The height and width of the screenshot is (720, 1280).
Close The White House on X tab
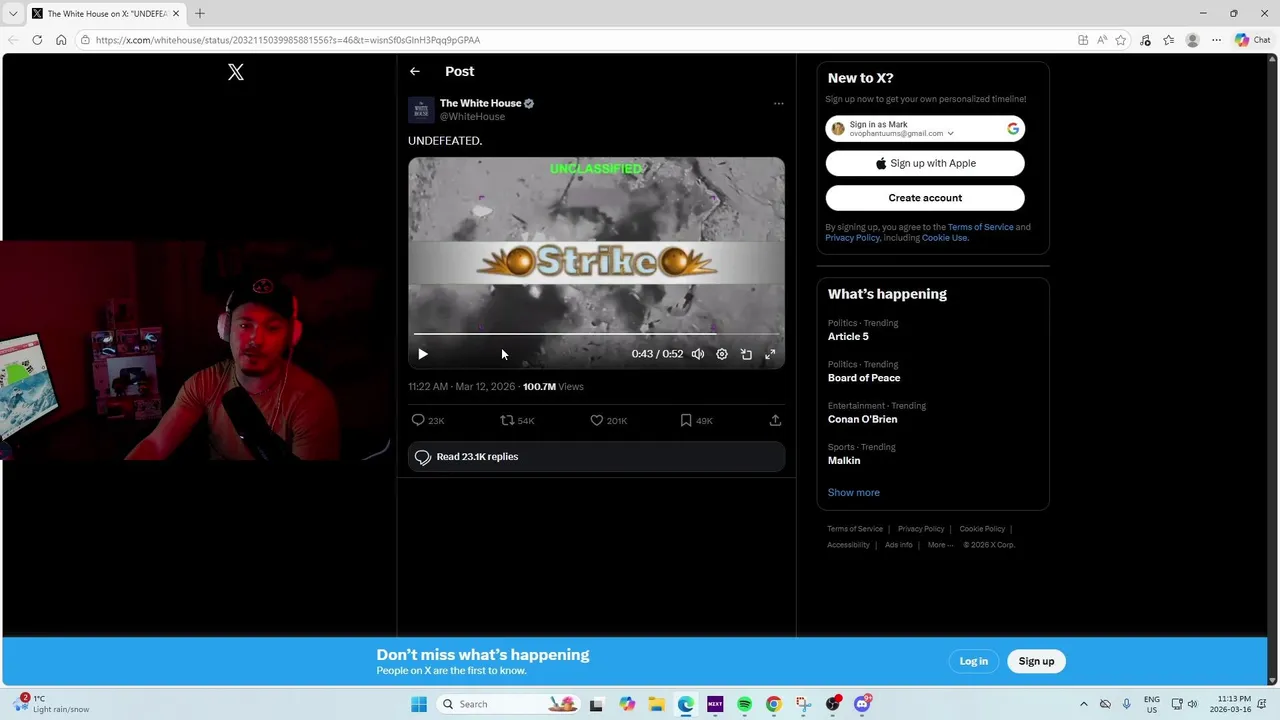point(177,14)
